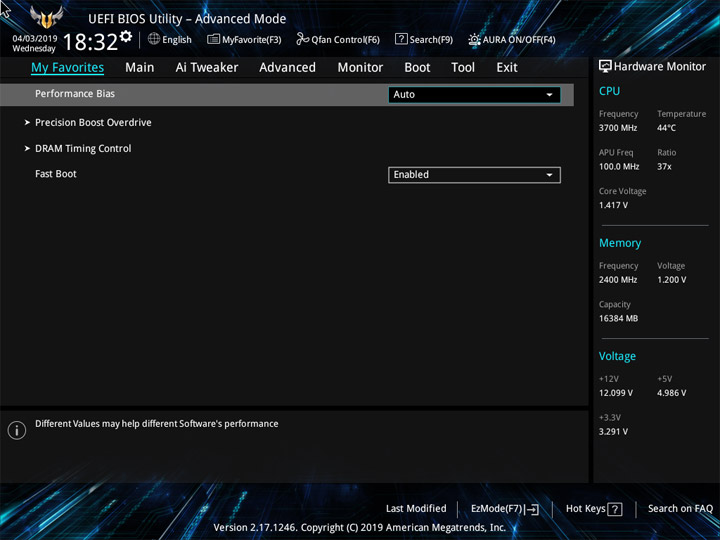Image resolution: width=720 pixels, height=540 pixels.
Task: Click the date 04/03/2019
Action: [x=35, y=38]
